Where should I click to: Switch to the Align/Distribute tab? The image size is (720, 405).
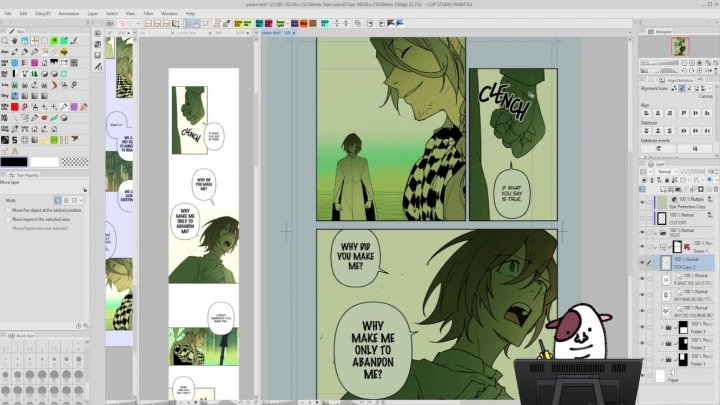(675, 80)
